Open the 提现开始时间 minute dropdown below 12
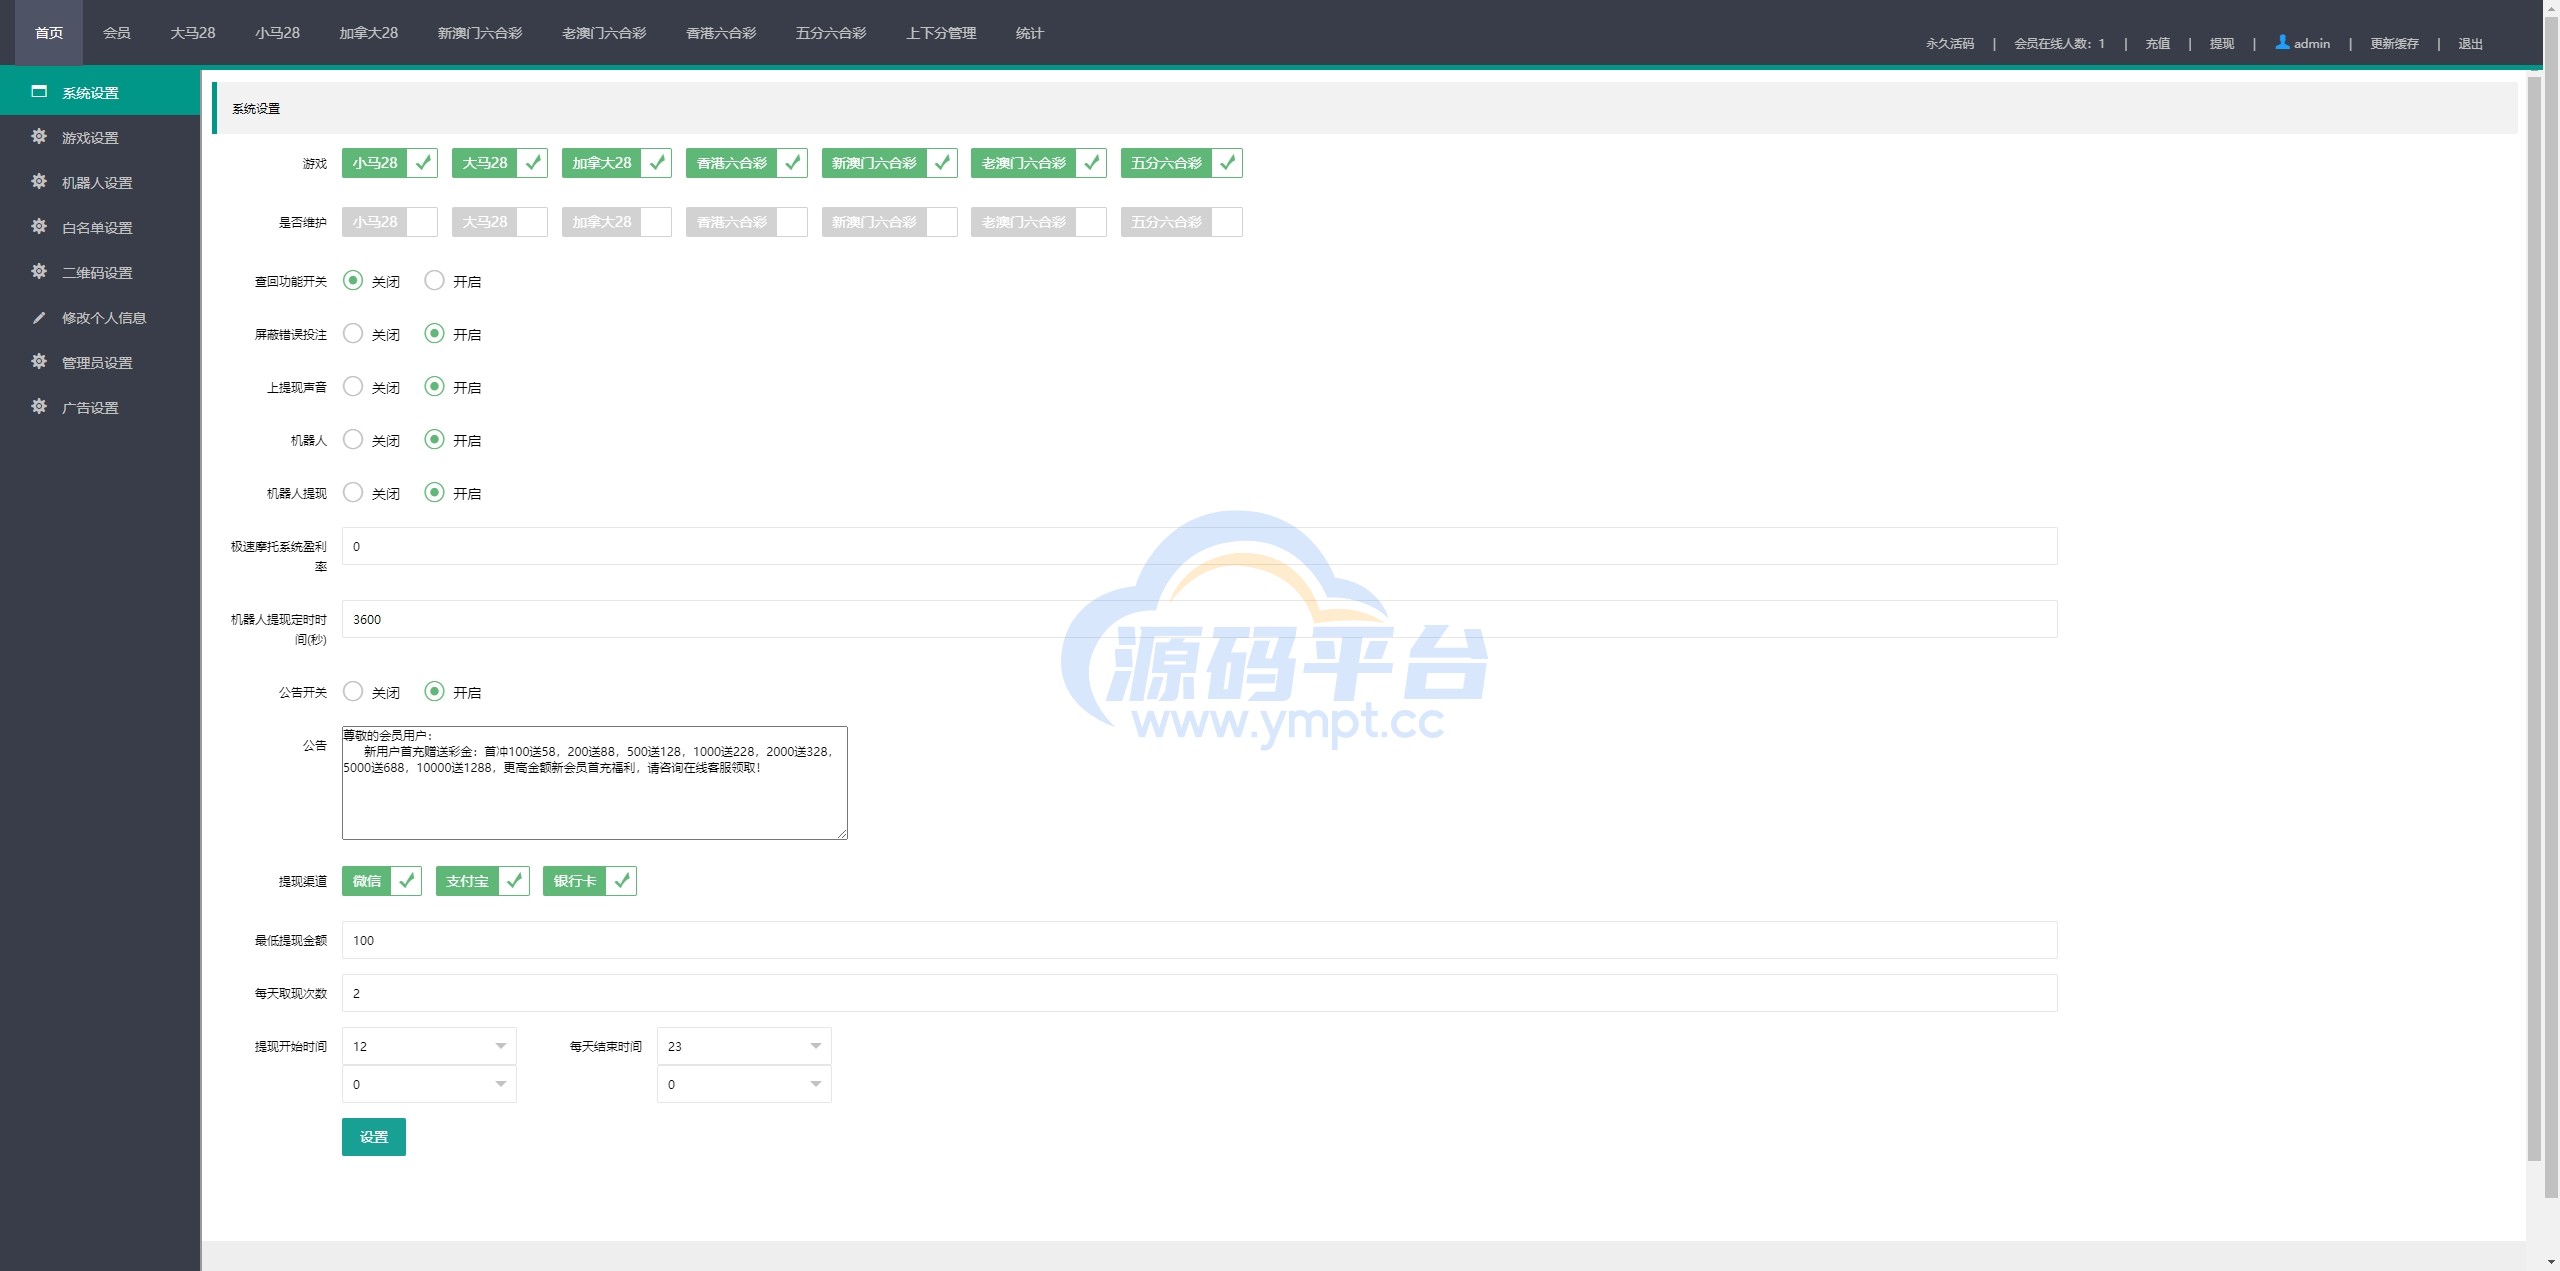 click(429, 1084)
